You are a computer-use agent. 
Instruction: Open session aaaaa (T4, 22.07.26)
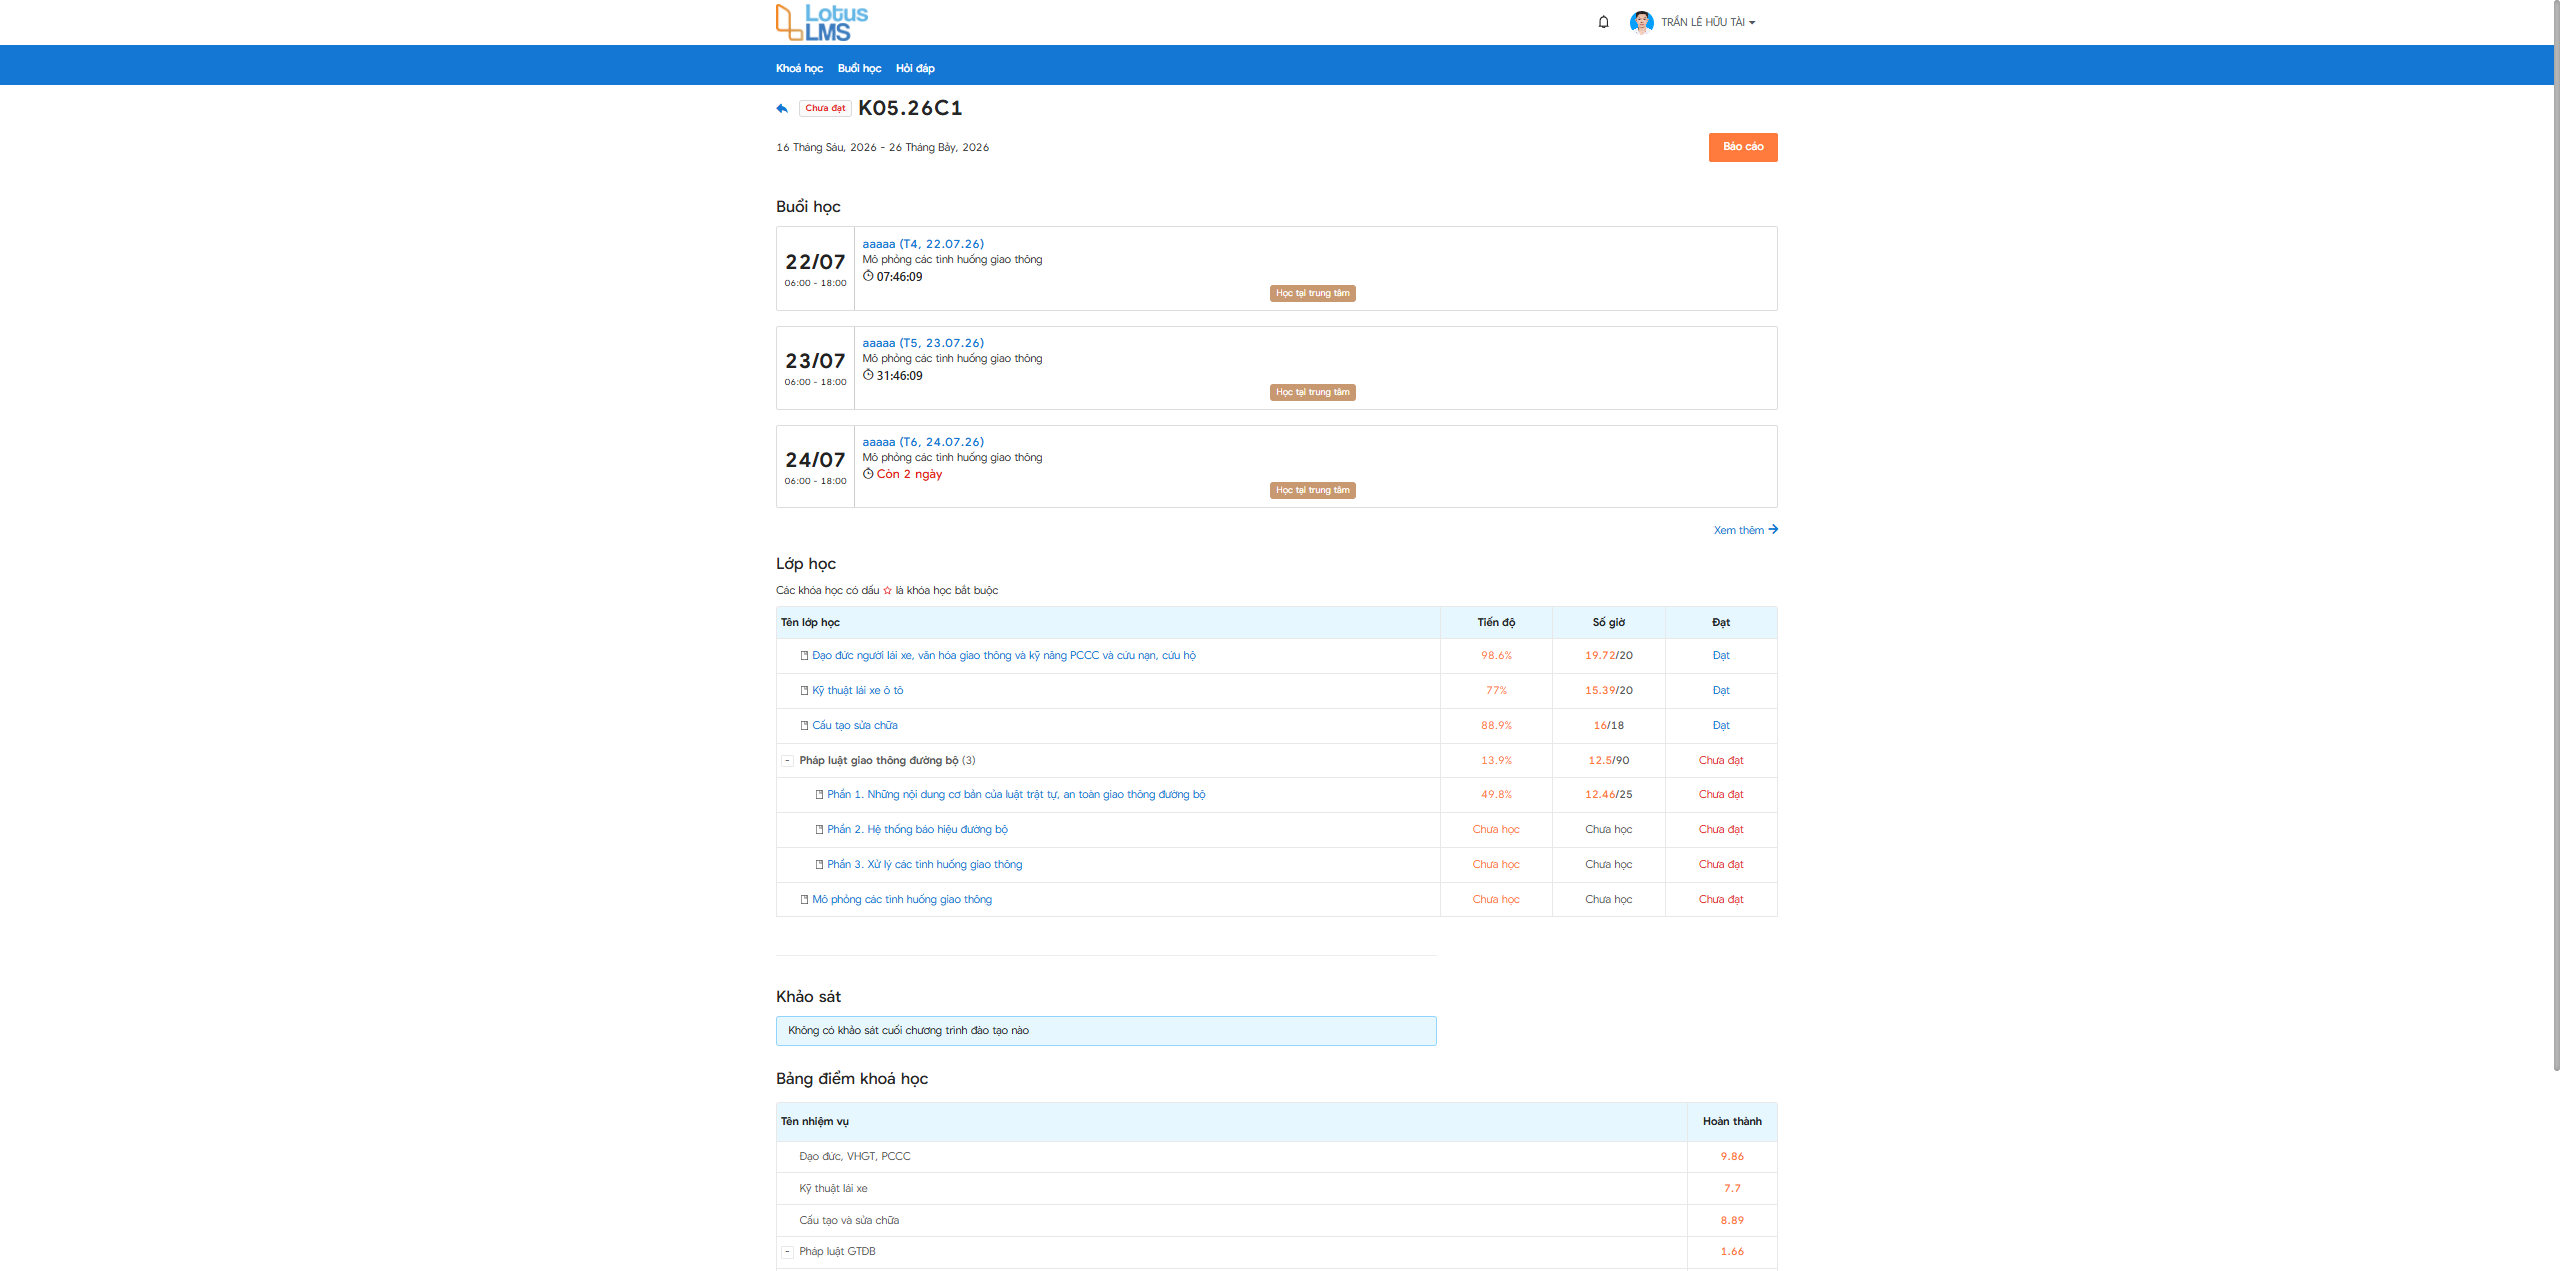click(x=923, y=244)
